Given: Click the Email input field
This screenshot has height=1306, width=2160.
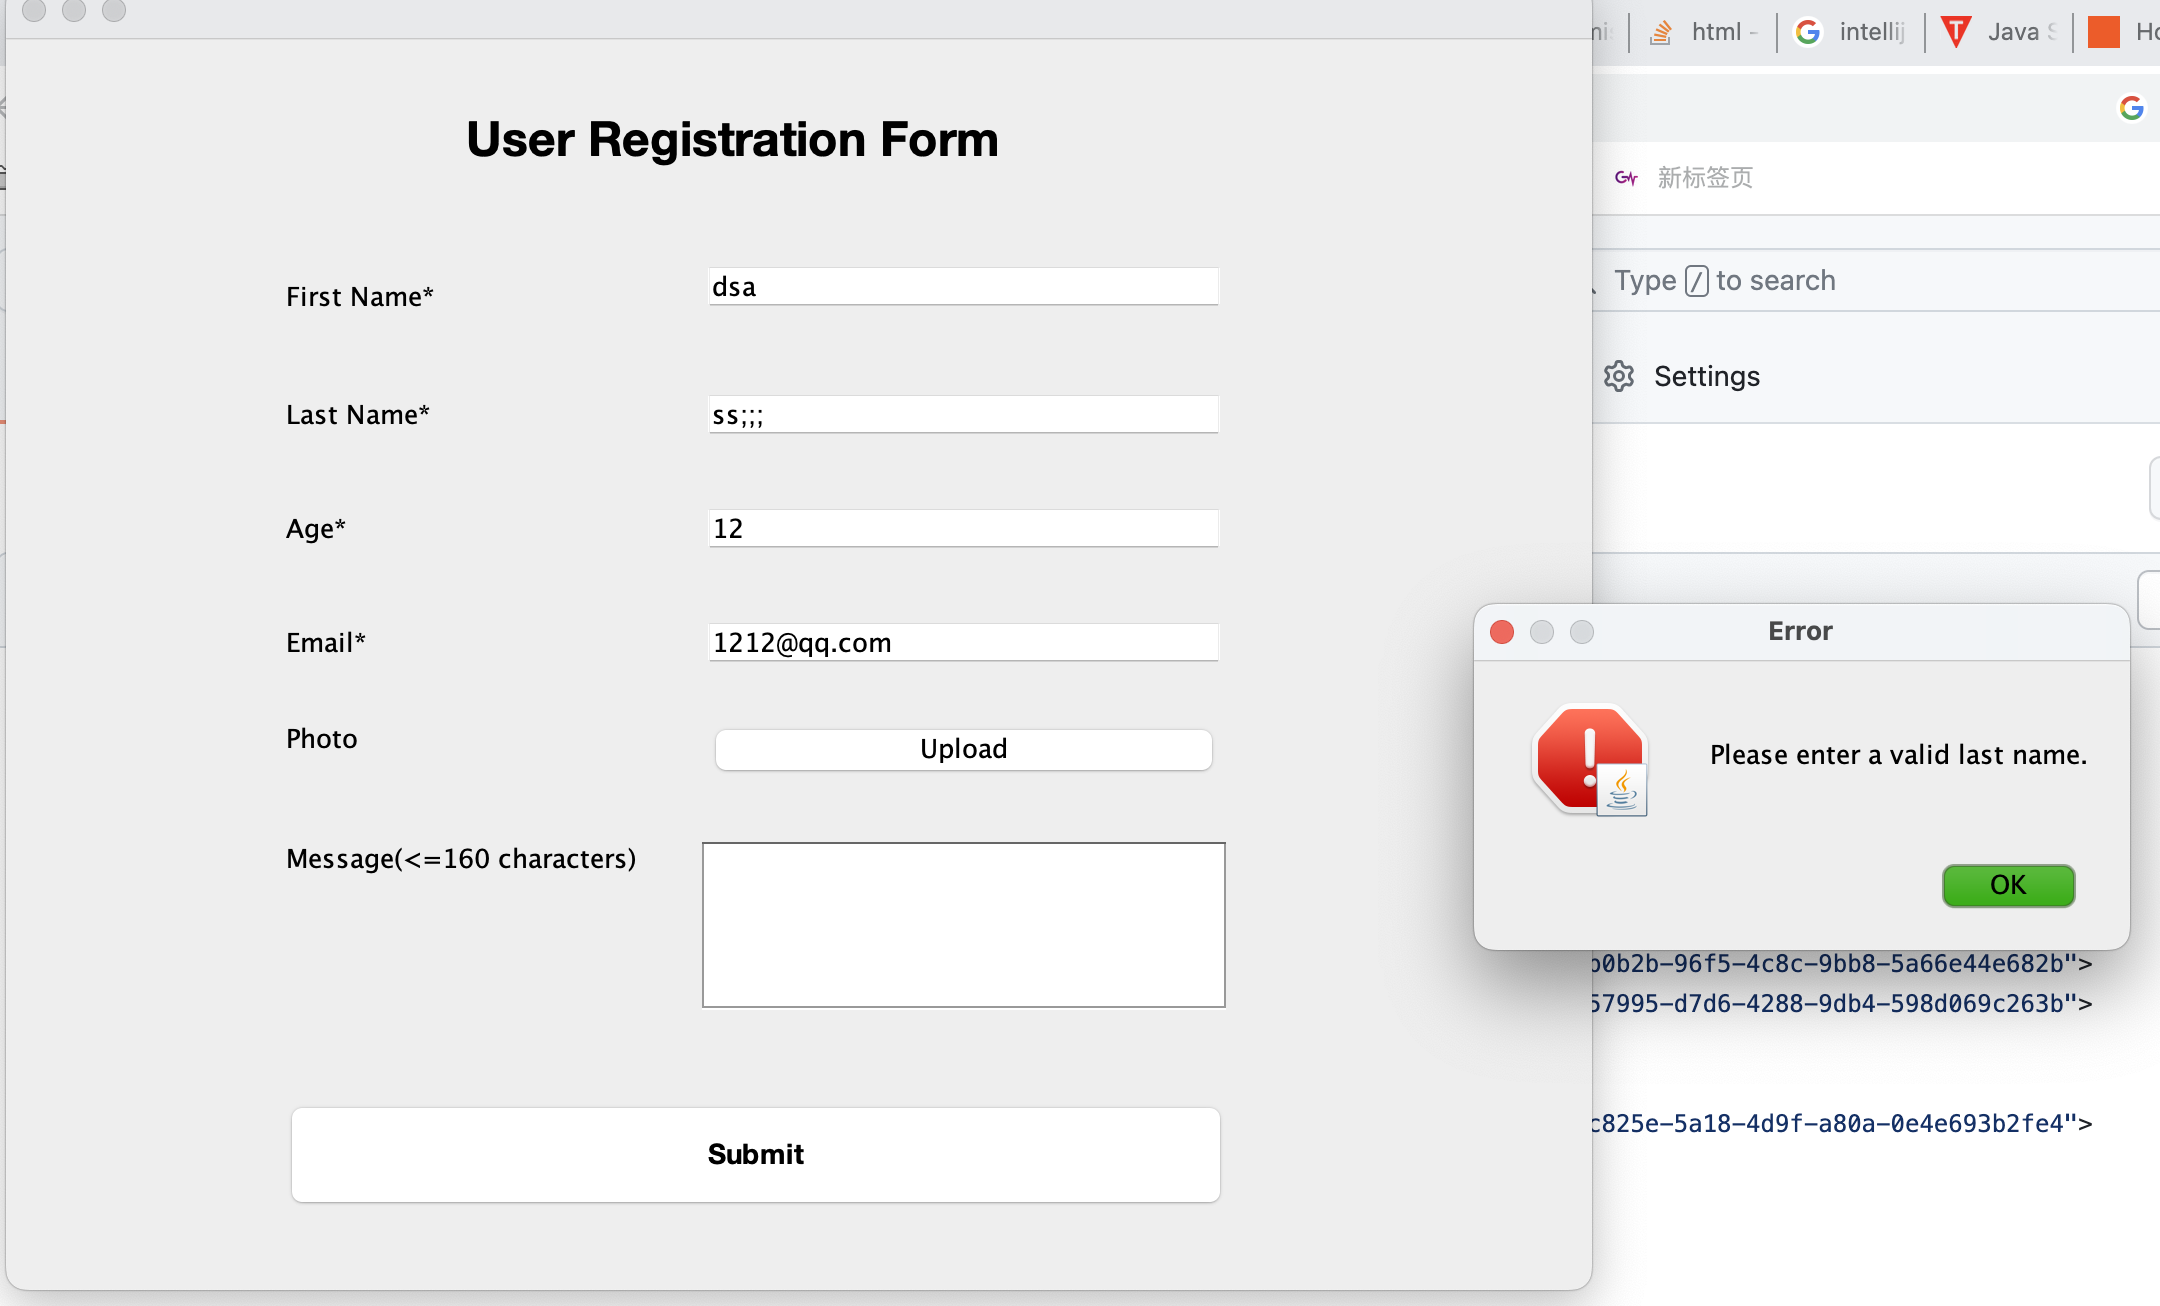Looking at the screenshot, I should pos(963,642).
